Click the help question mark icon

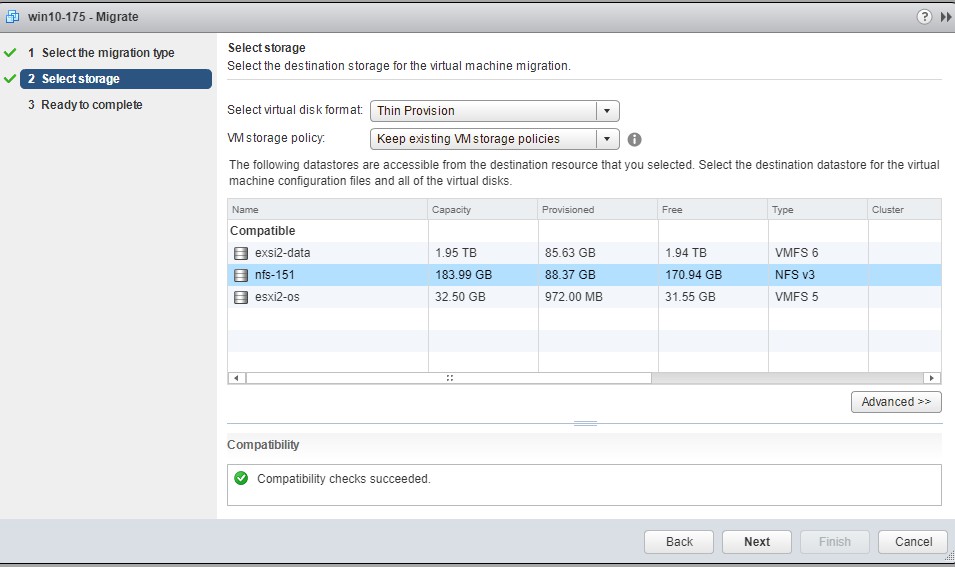tap(924, 16)
